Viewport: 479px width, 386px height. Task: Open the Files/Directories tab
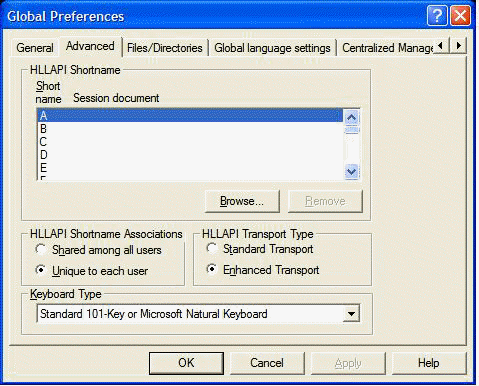pos(165,48)
